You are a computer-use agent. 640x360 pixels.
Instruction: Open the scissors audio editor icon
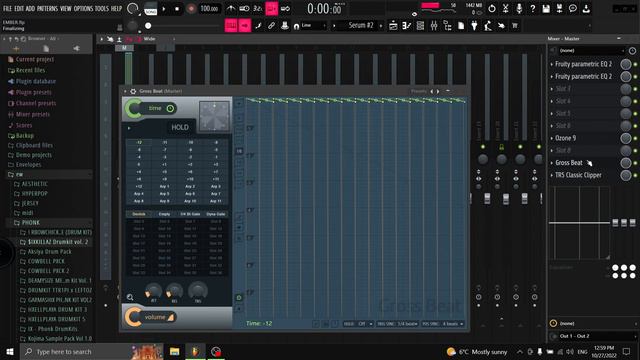[x=505, y=8]
